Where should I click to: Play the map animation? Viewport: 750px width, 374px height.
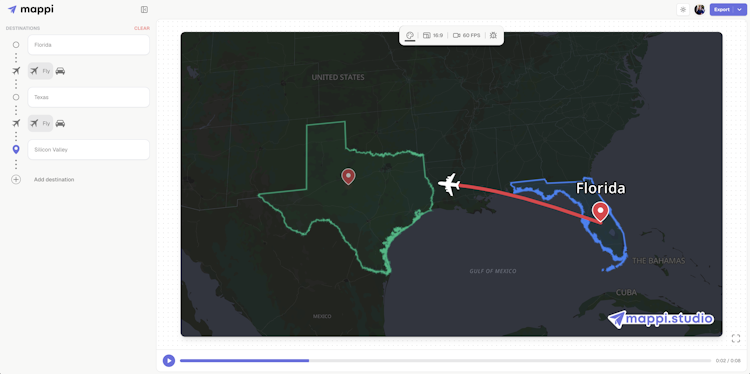[169, 361]
